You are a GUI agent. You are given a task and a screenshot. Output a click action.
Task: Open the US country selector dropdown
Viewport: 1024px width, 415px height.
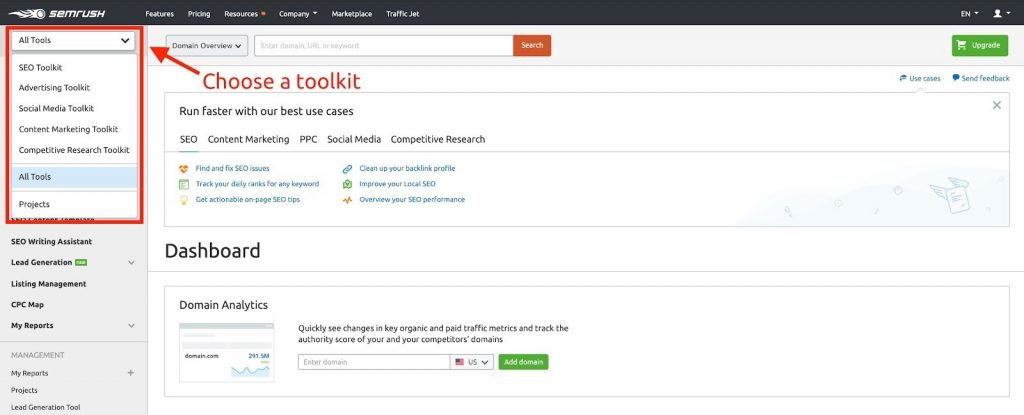[472, 362]
